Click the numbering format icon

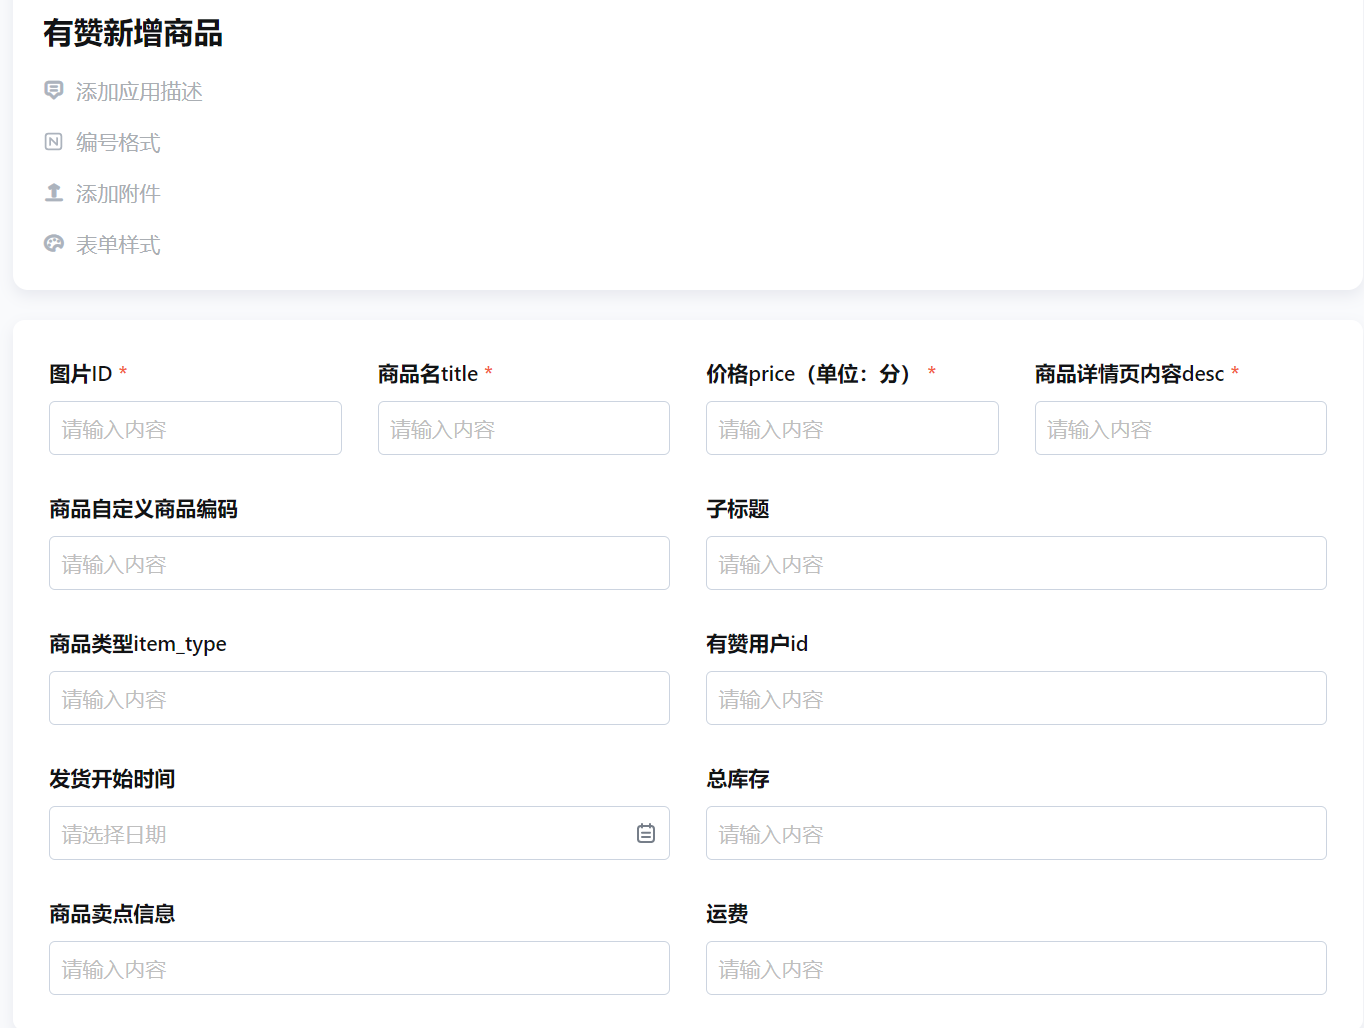coord(54,142)
